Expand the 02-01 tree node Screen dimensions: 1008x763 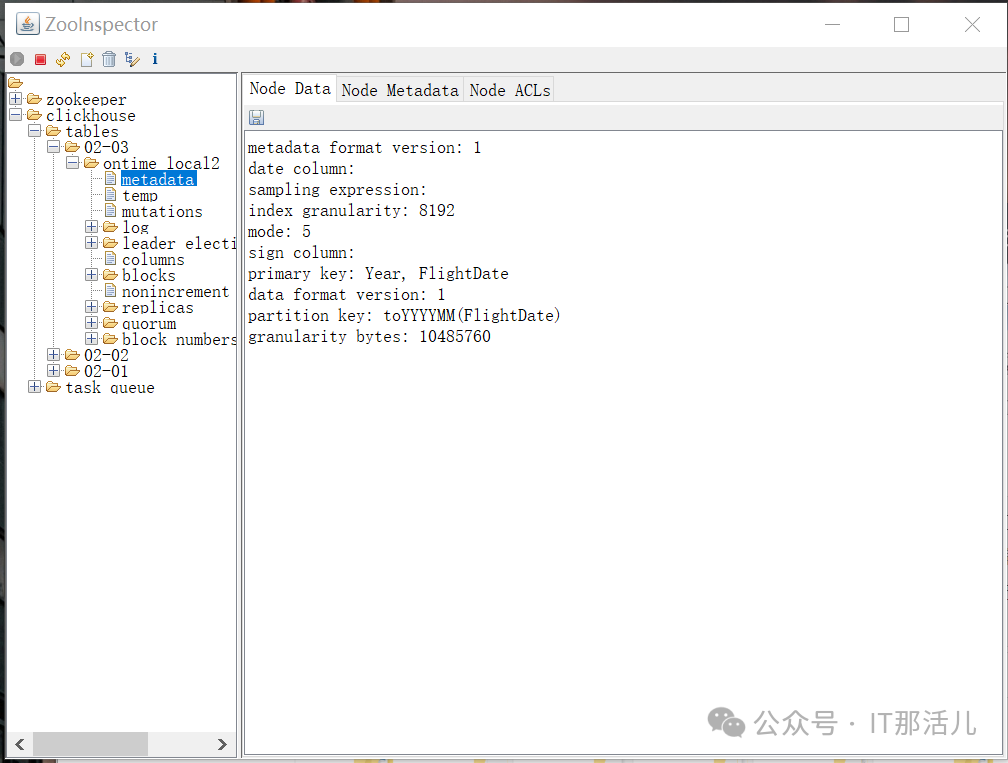click(x=53, y=371)
